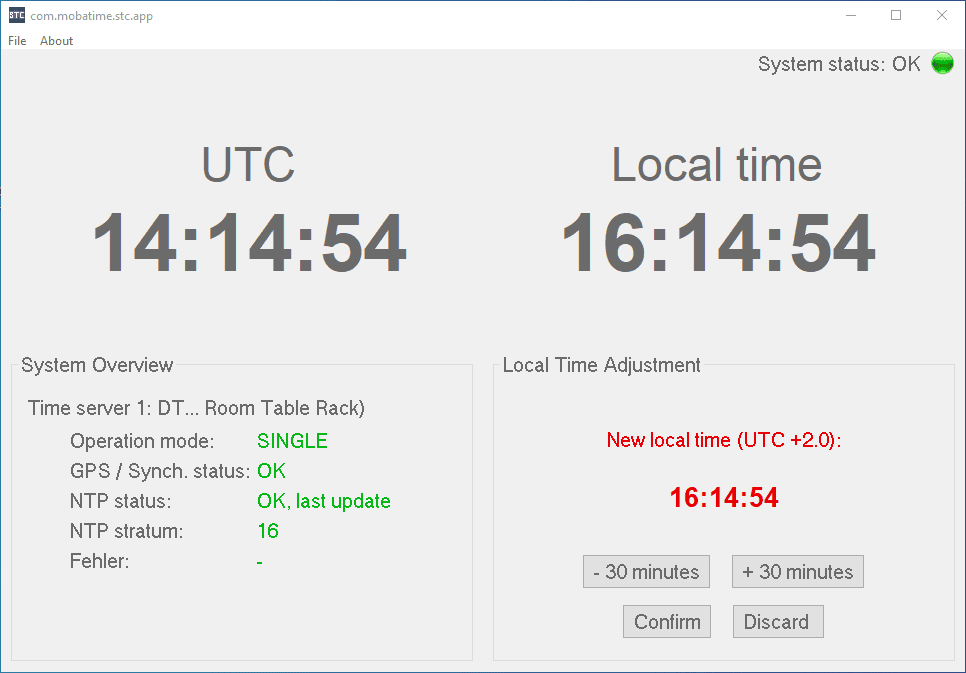
Task: Click the System status: OK label
Action: (838, 64)
